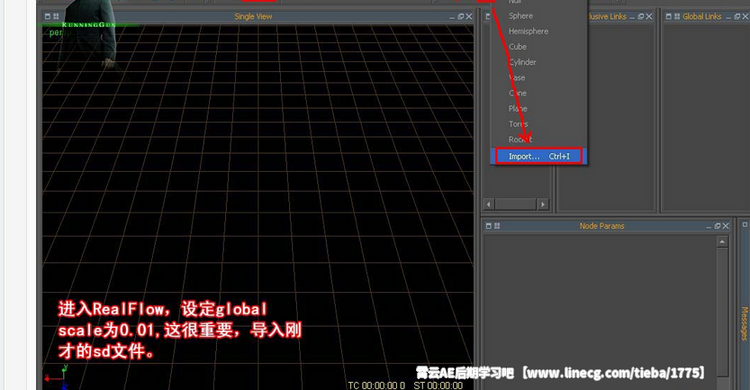750x390 pixels.
Task: Select Hemisphere in the object menu
Action: tap(528, 31)
